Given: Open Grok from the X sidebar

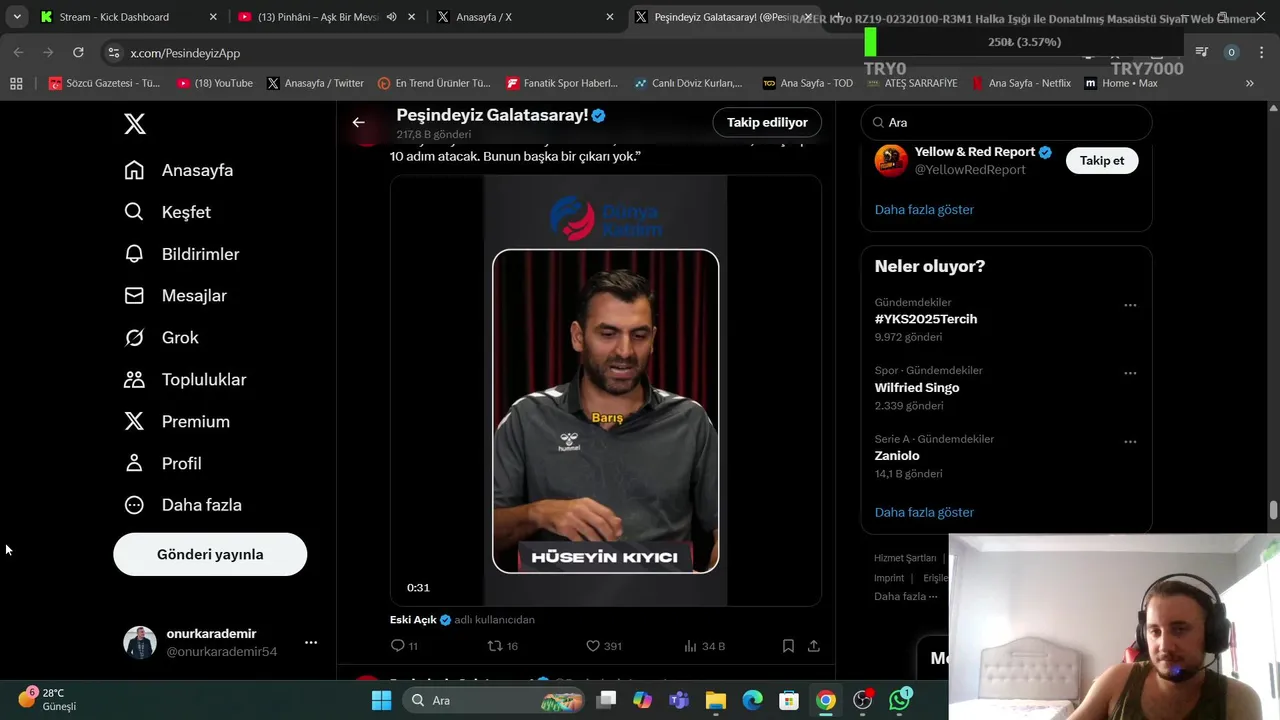Looking at the screenshot, I should tap(162, 338).
